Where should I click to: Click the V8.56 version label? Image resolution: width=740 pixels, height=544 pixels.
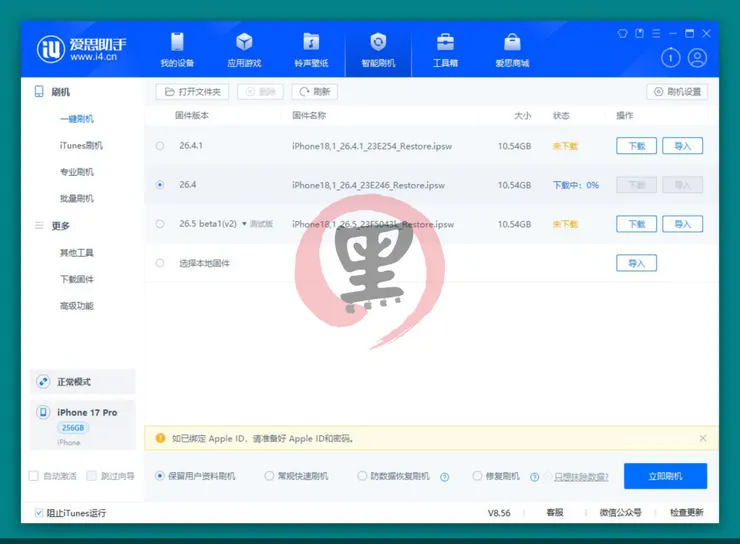click(x=499, y=513)
